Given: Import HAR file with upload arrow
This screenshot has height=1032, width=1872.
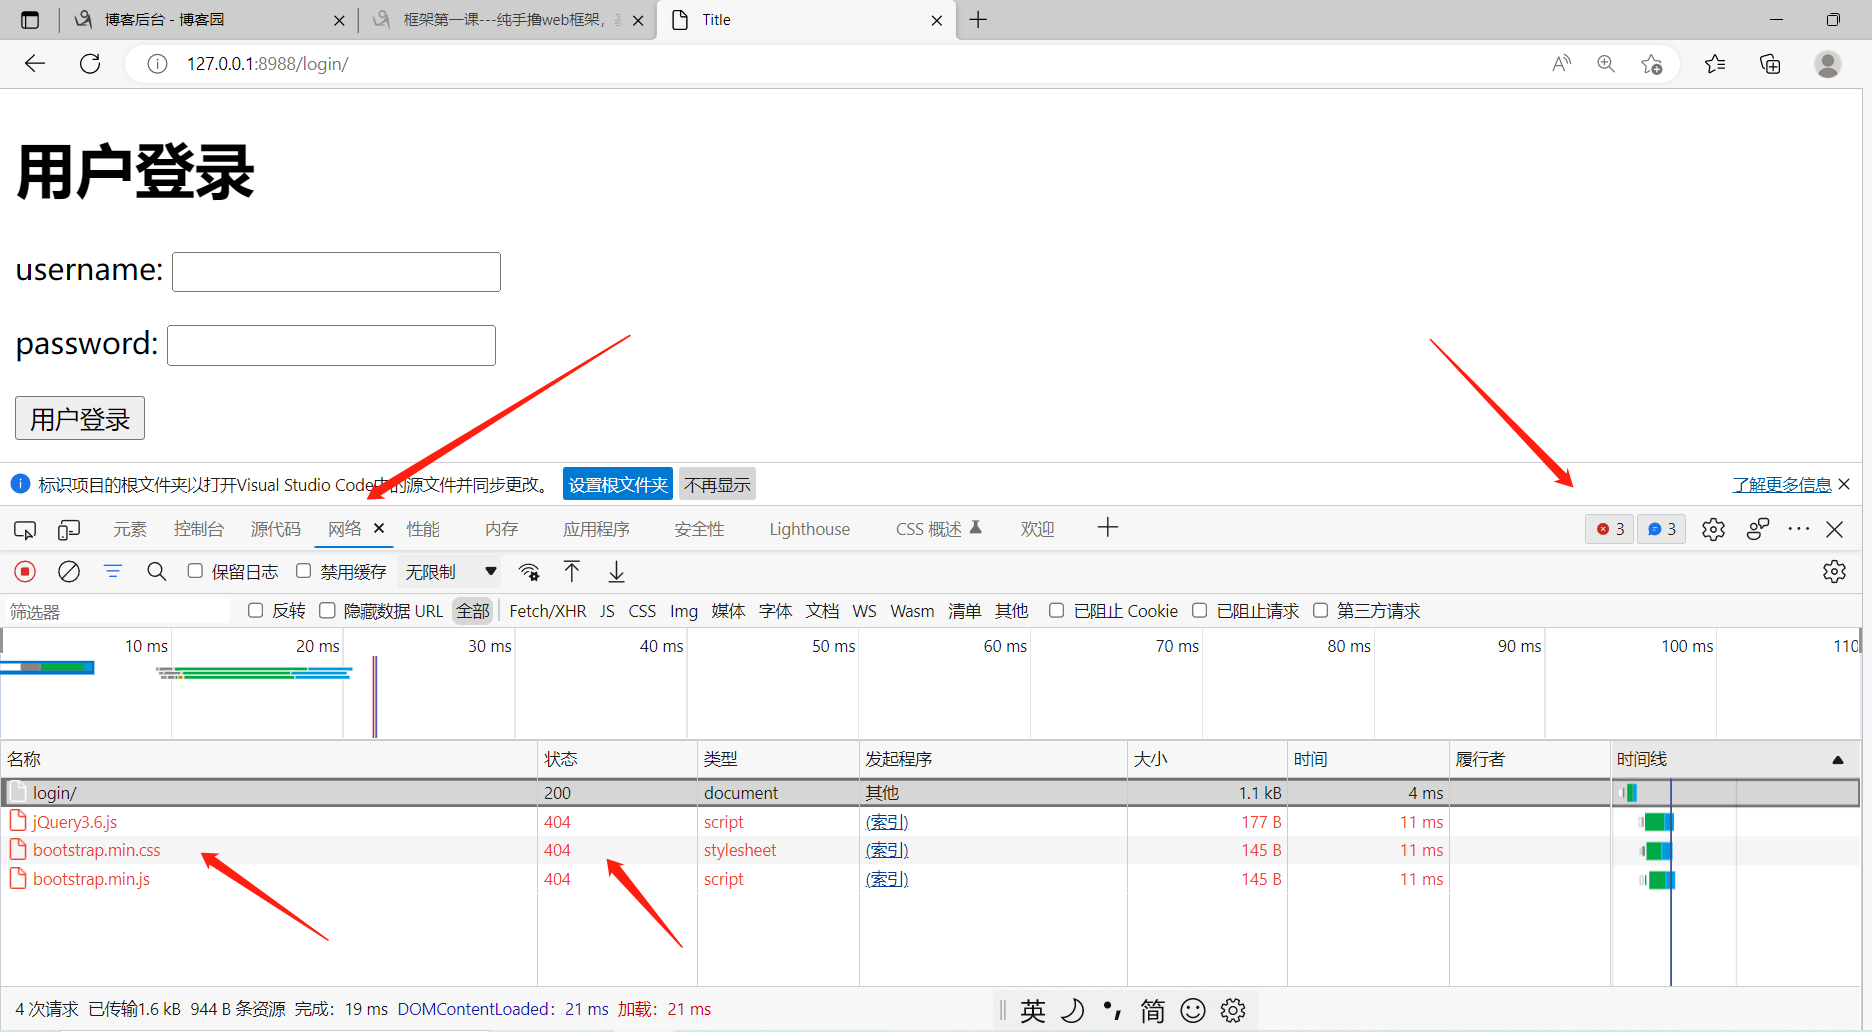Looking at the screenshot, I should pos(572,571).
